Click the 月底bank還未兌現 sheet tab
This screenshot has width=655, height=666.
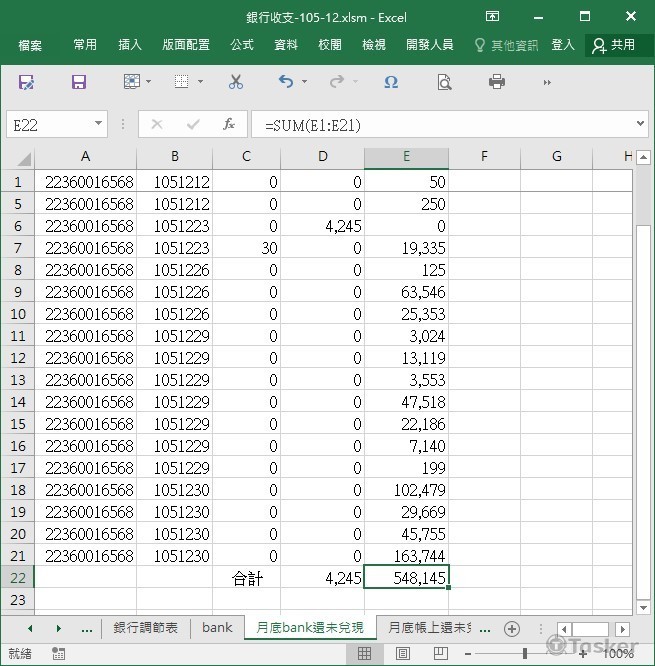(x=310, y=628)
